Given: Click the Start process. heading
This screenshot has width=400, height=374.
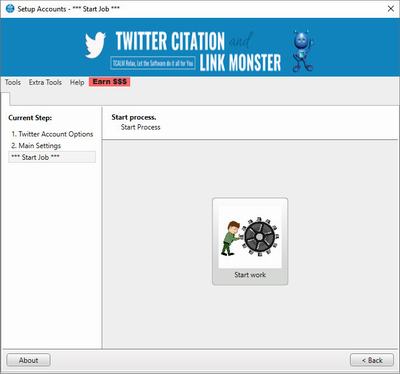Looking at the screenshot, I should pyautogui.click(x=134, y=117).
